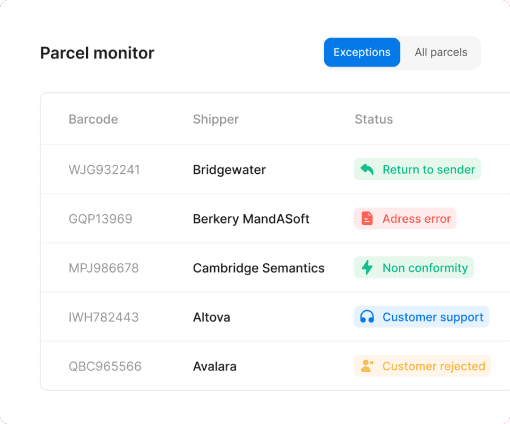Image resolution: width=510 pixels, height=424 pixels.
Task: Select shipper Cambridge Semantics
Action: [259, 268]
